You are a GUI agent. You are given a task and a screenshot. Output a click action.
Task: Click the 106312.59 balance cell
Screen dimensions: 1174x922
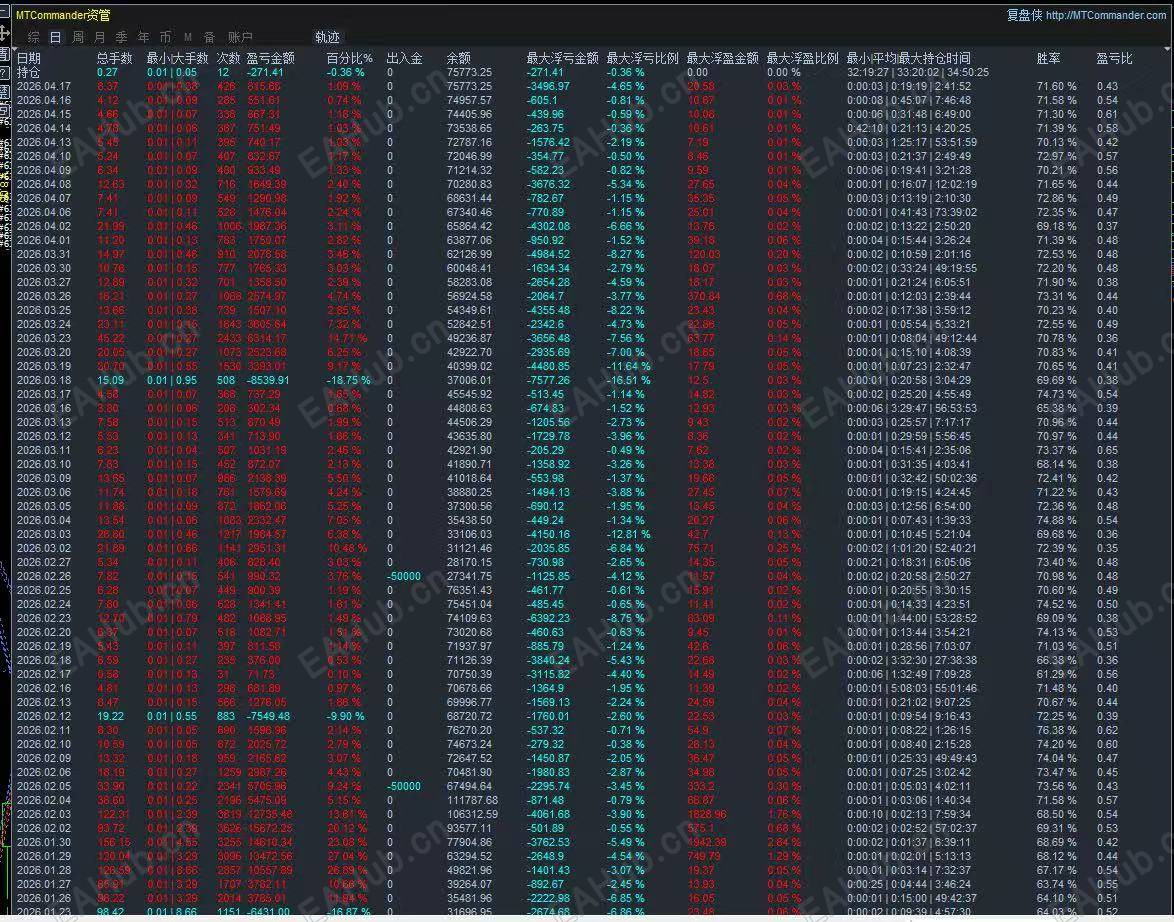pyautogui.click(x=472, y=814)
